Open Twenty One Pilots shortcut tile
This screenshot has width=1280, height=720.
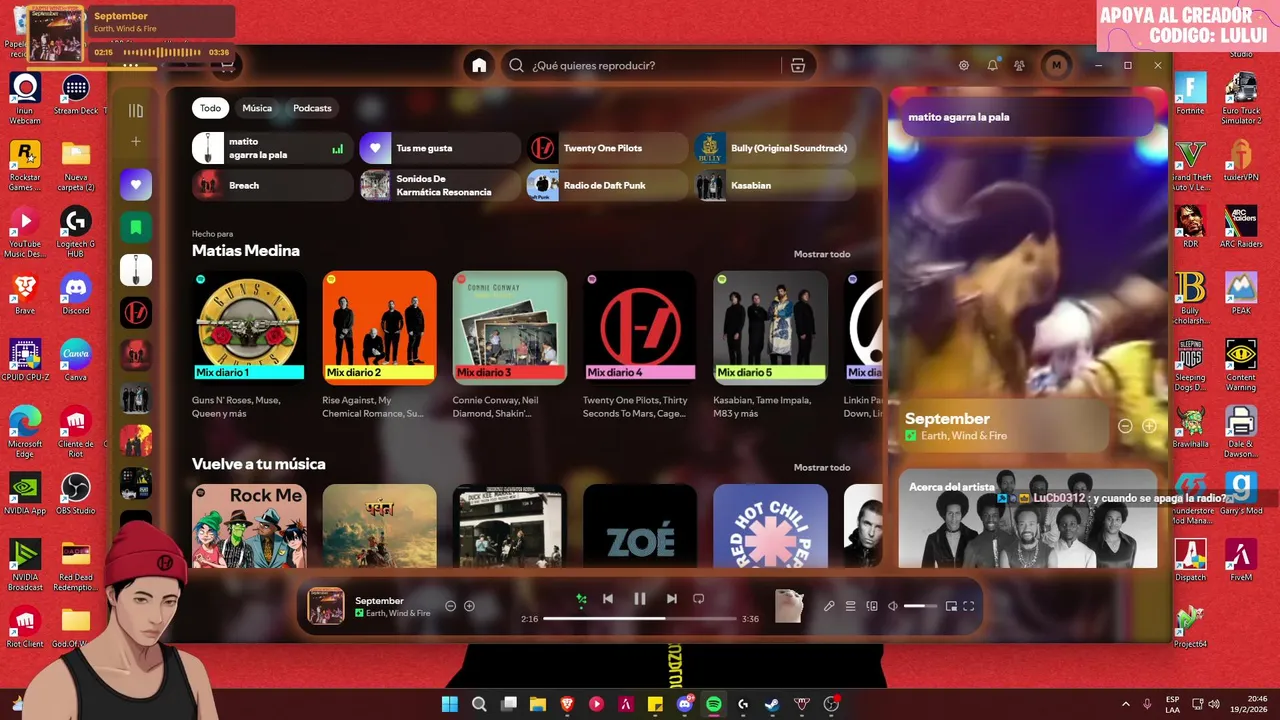point(607,148)
